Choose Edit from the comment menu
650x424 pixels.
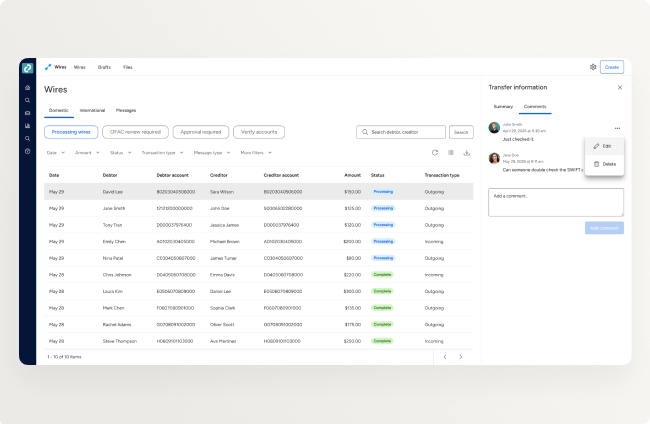click(604, 146)
